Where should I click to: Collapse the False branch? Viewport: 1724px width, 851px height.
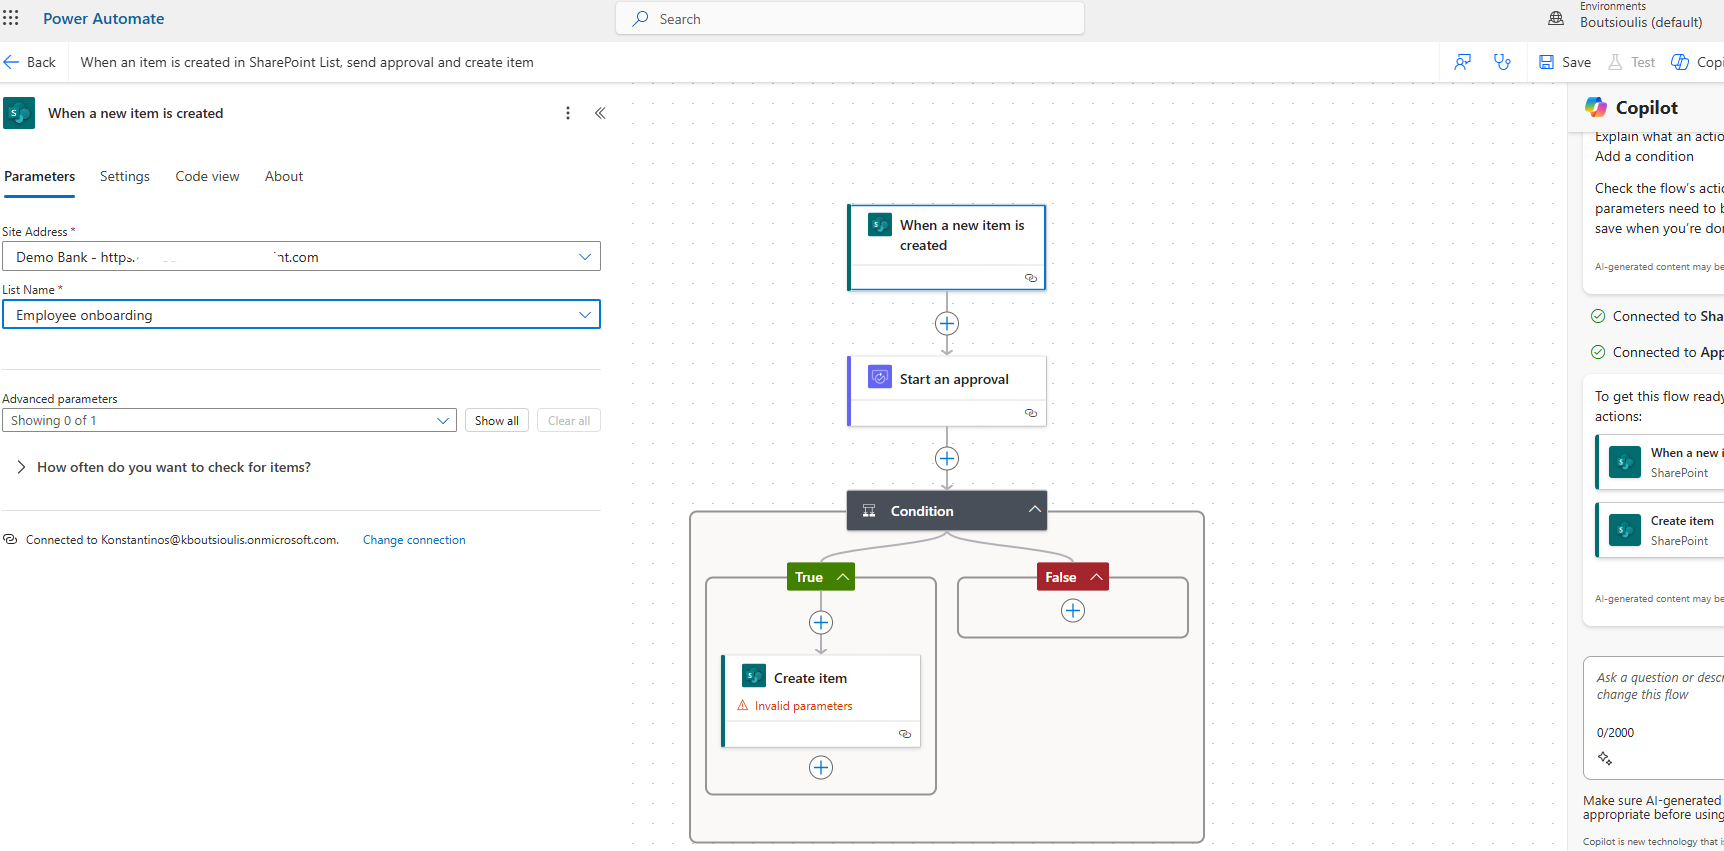coord(1097,577)
